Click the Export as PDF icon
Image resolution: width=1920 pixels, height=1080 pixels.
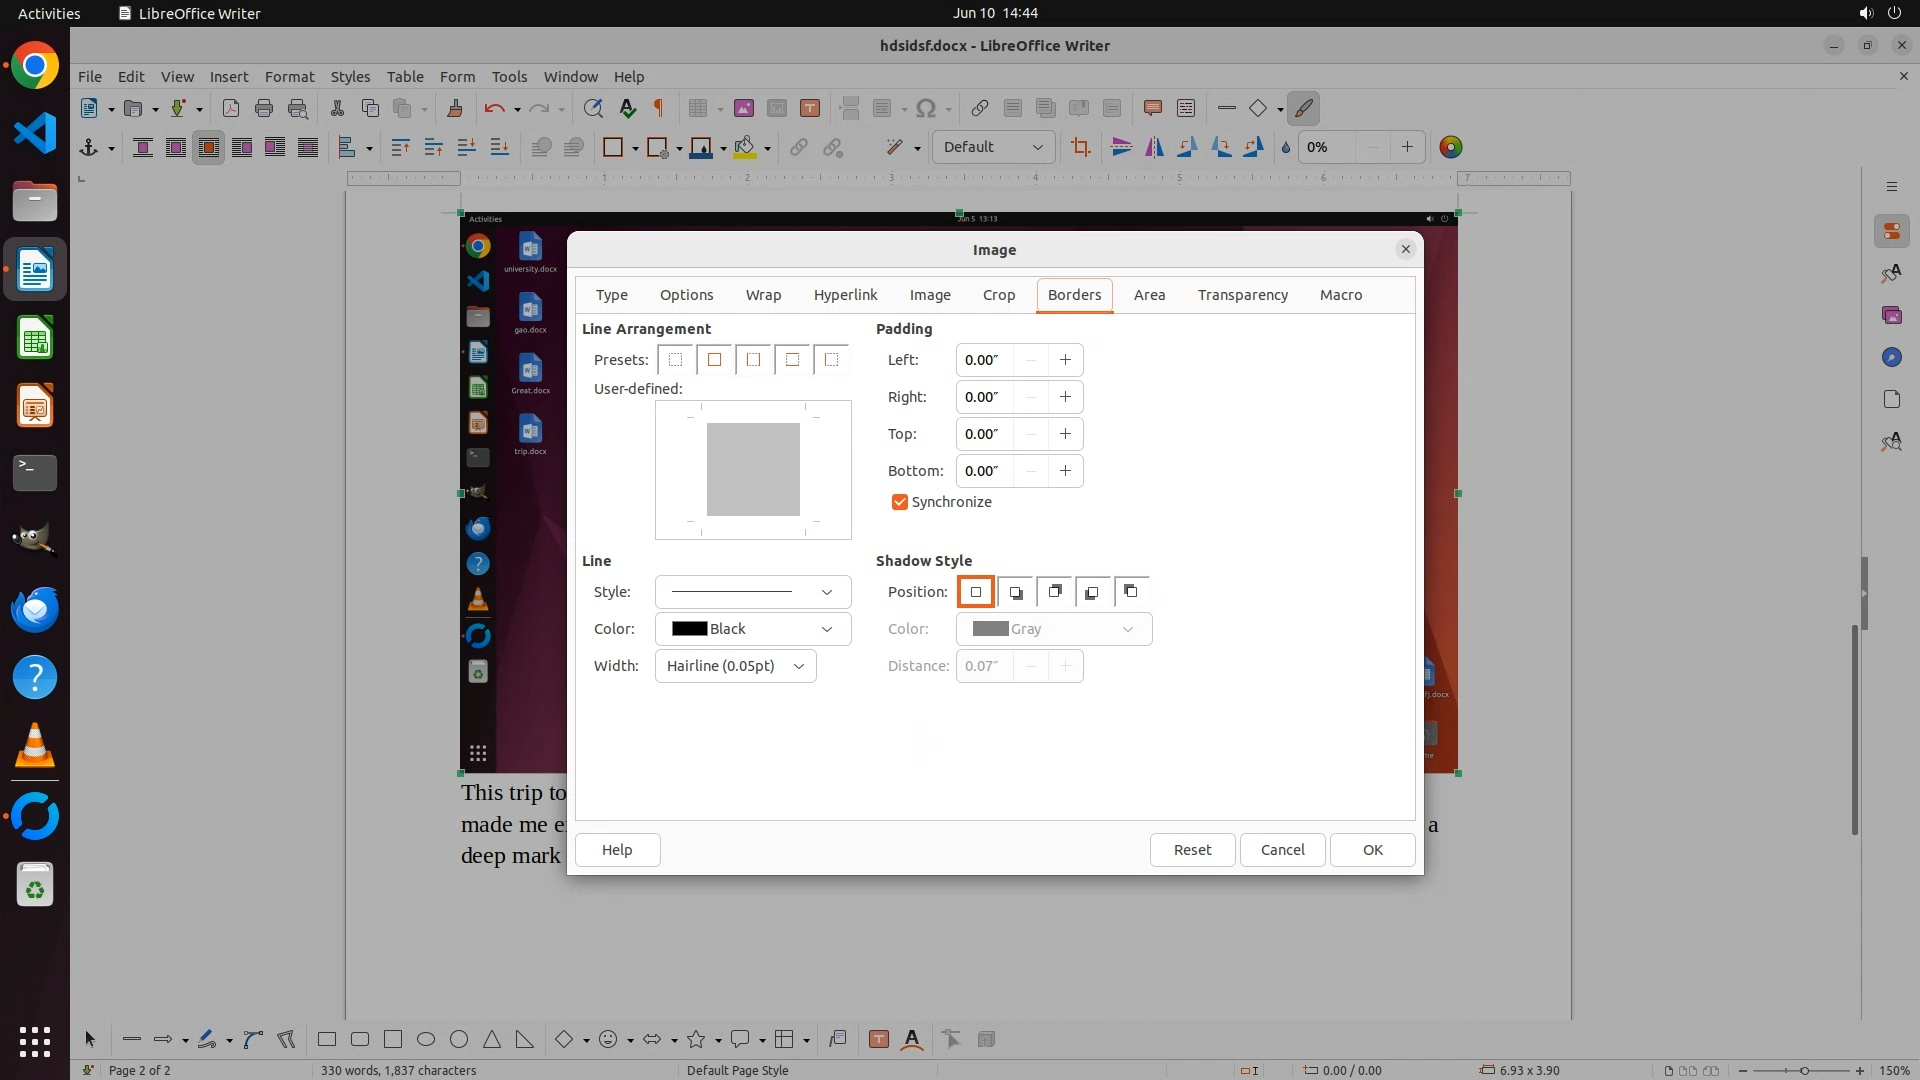point(231,108)
